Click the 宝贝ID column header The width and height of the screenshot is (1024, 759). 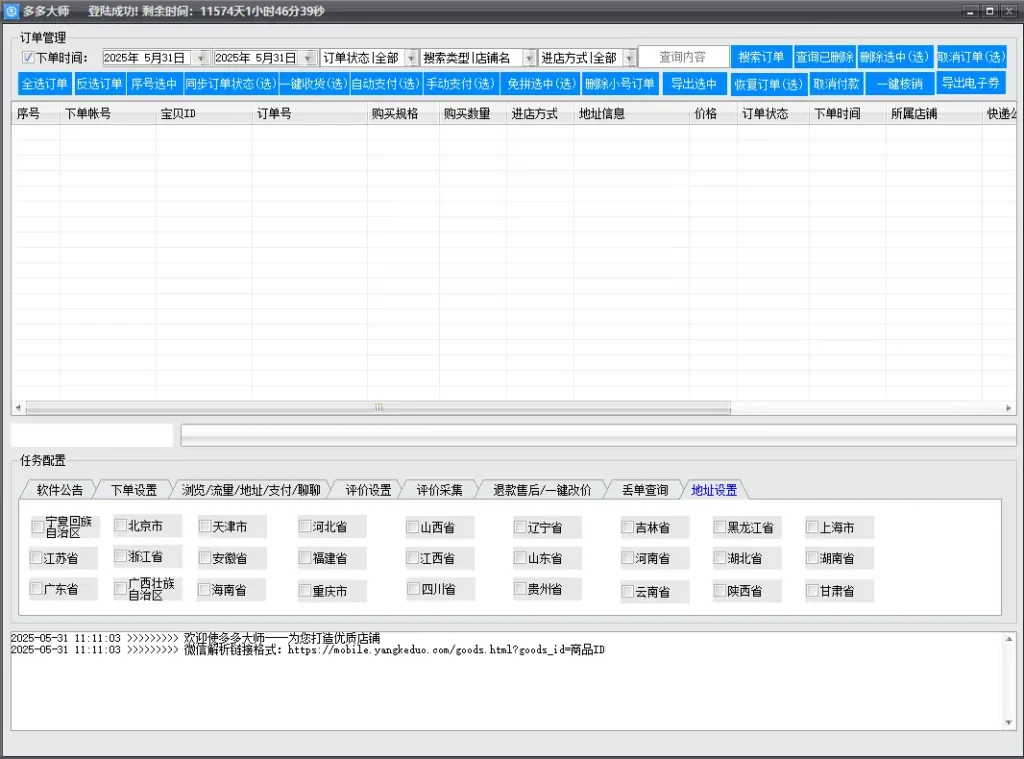click(204, 114)
